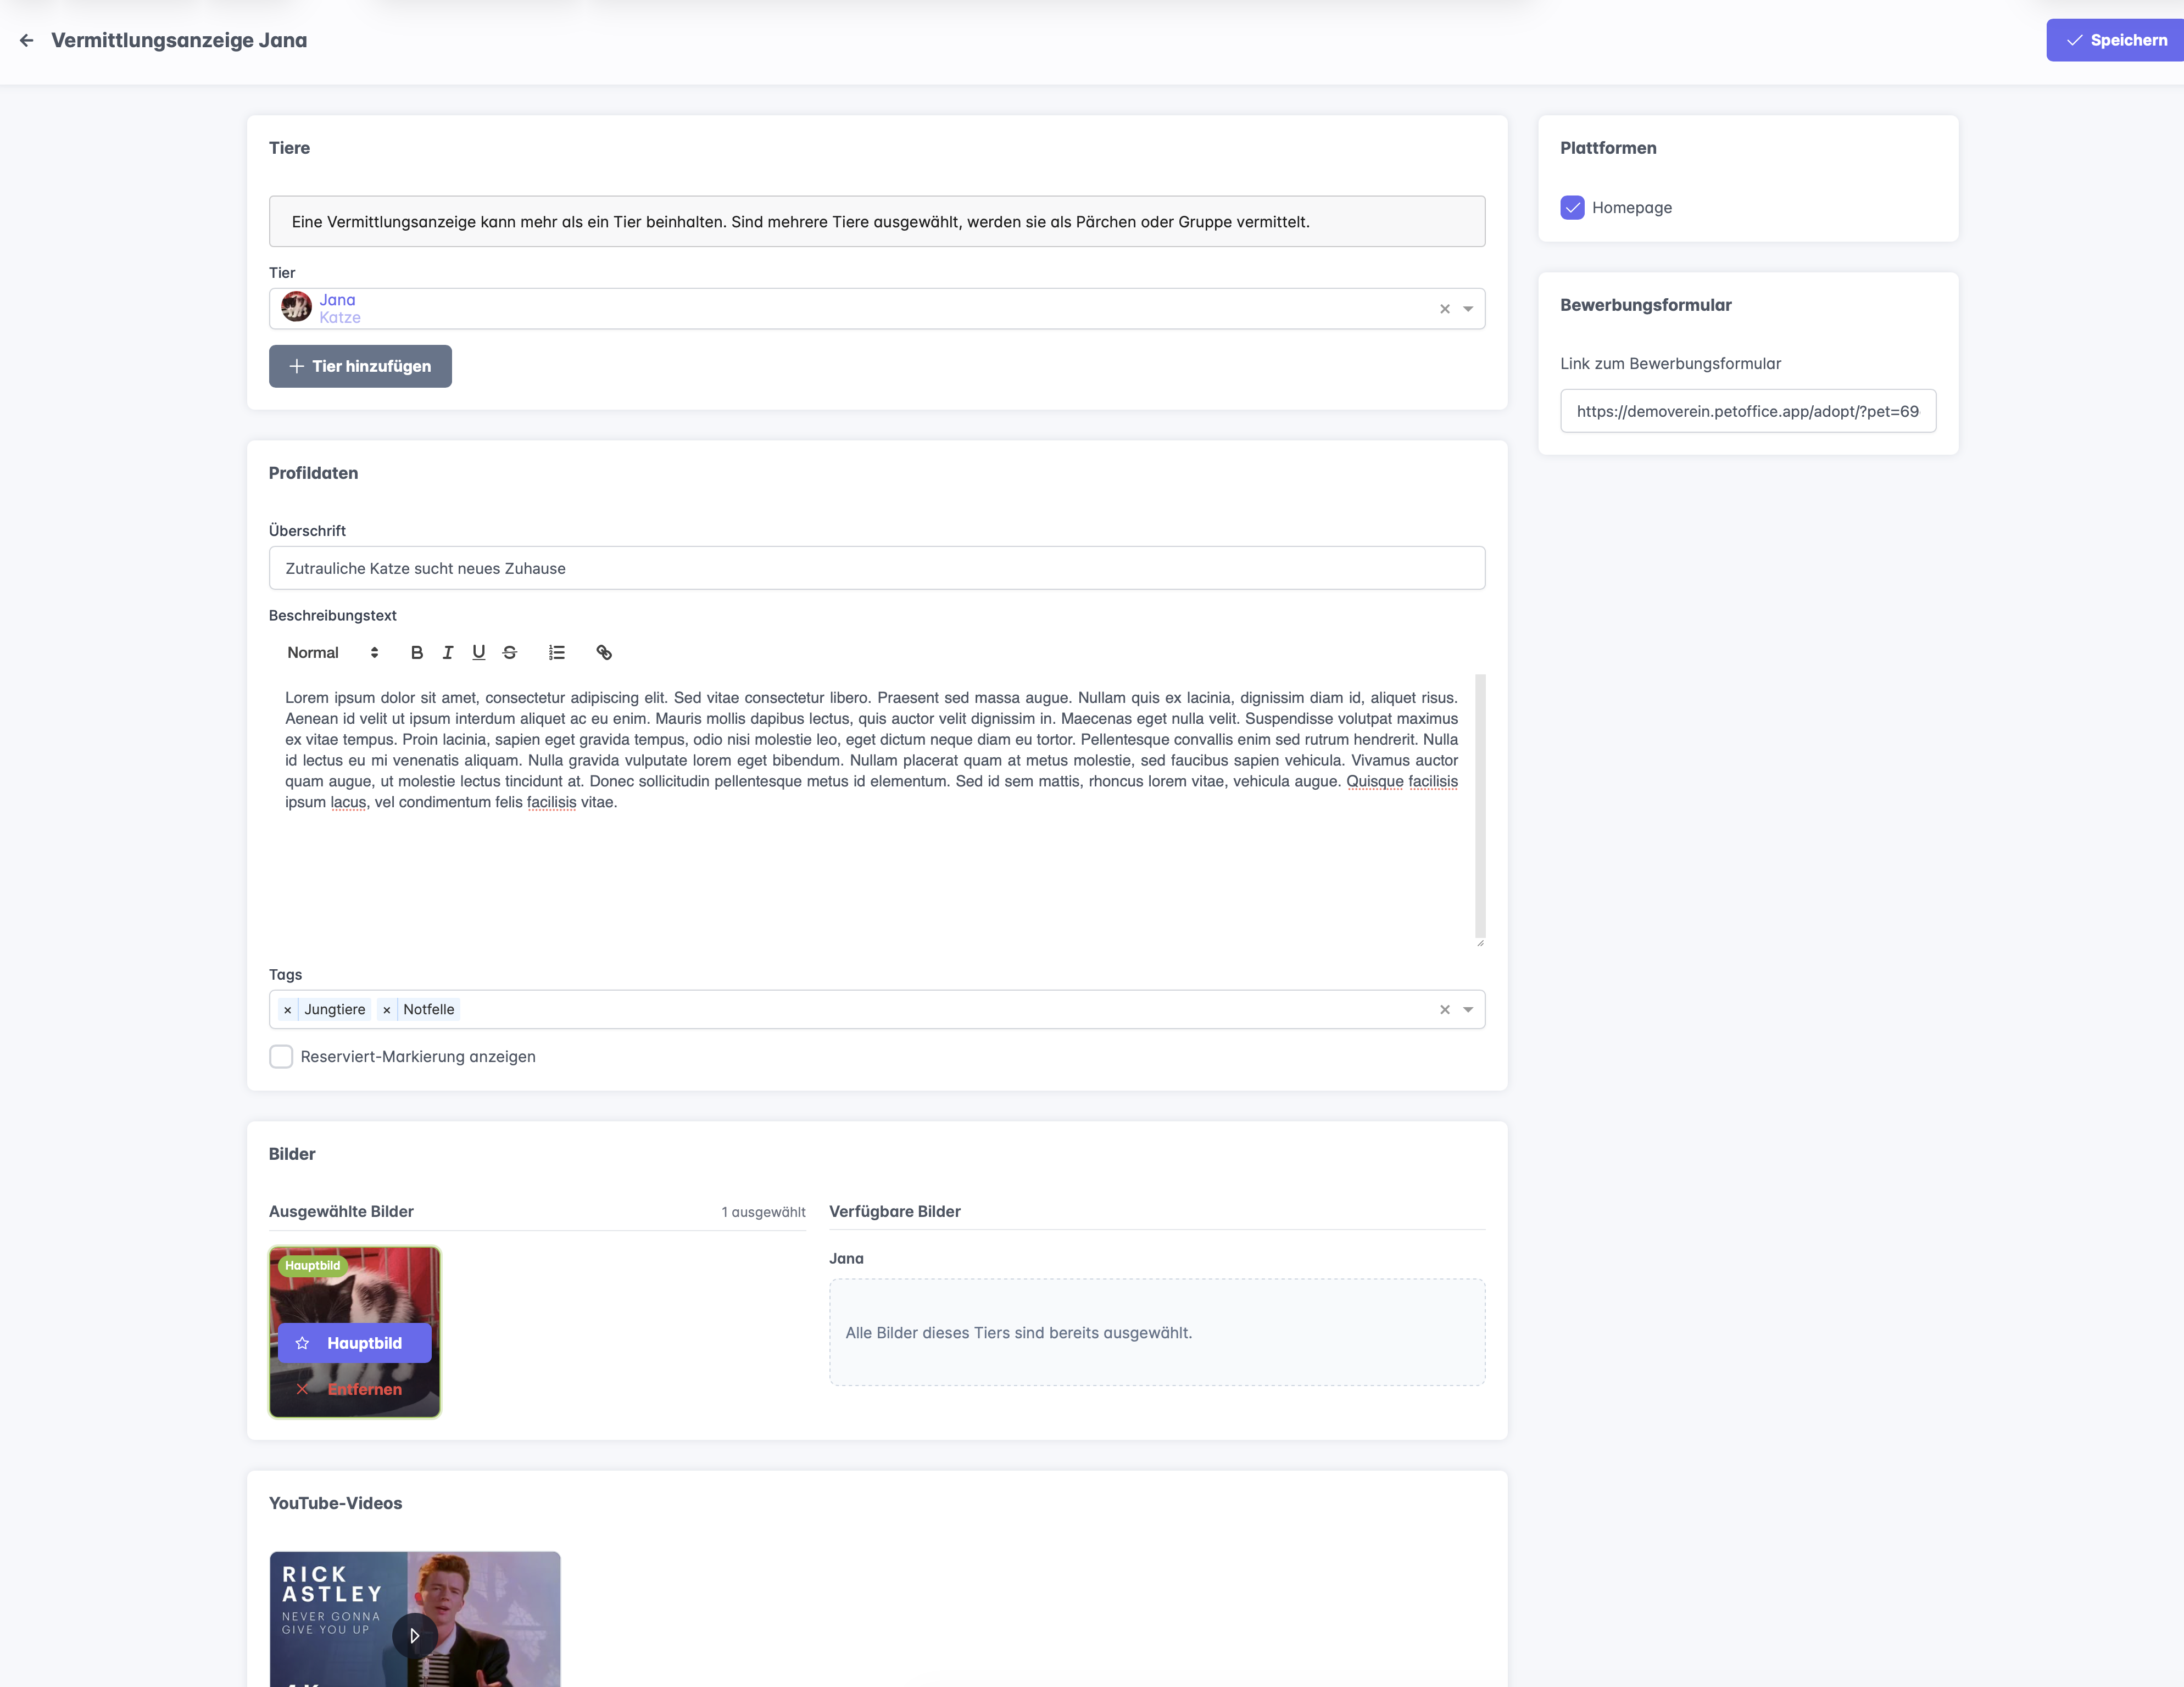Click the Notfelle tag label
This screenshot has height=1687, width=2184.
[429, 1010]
